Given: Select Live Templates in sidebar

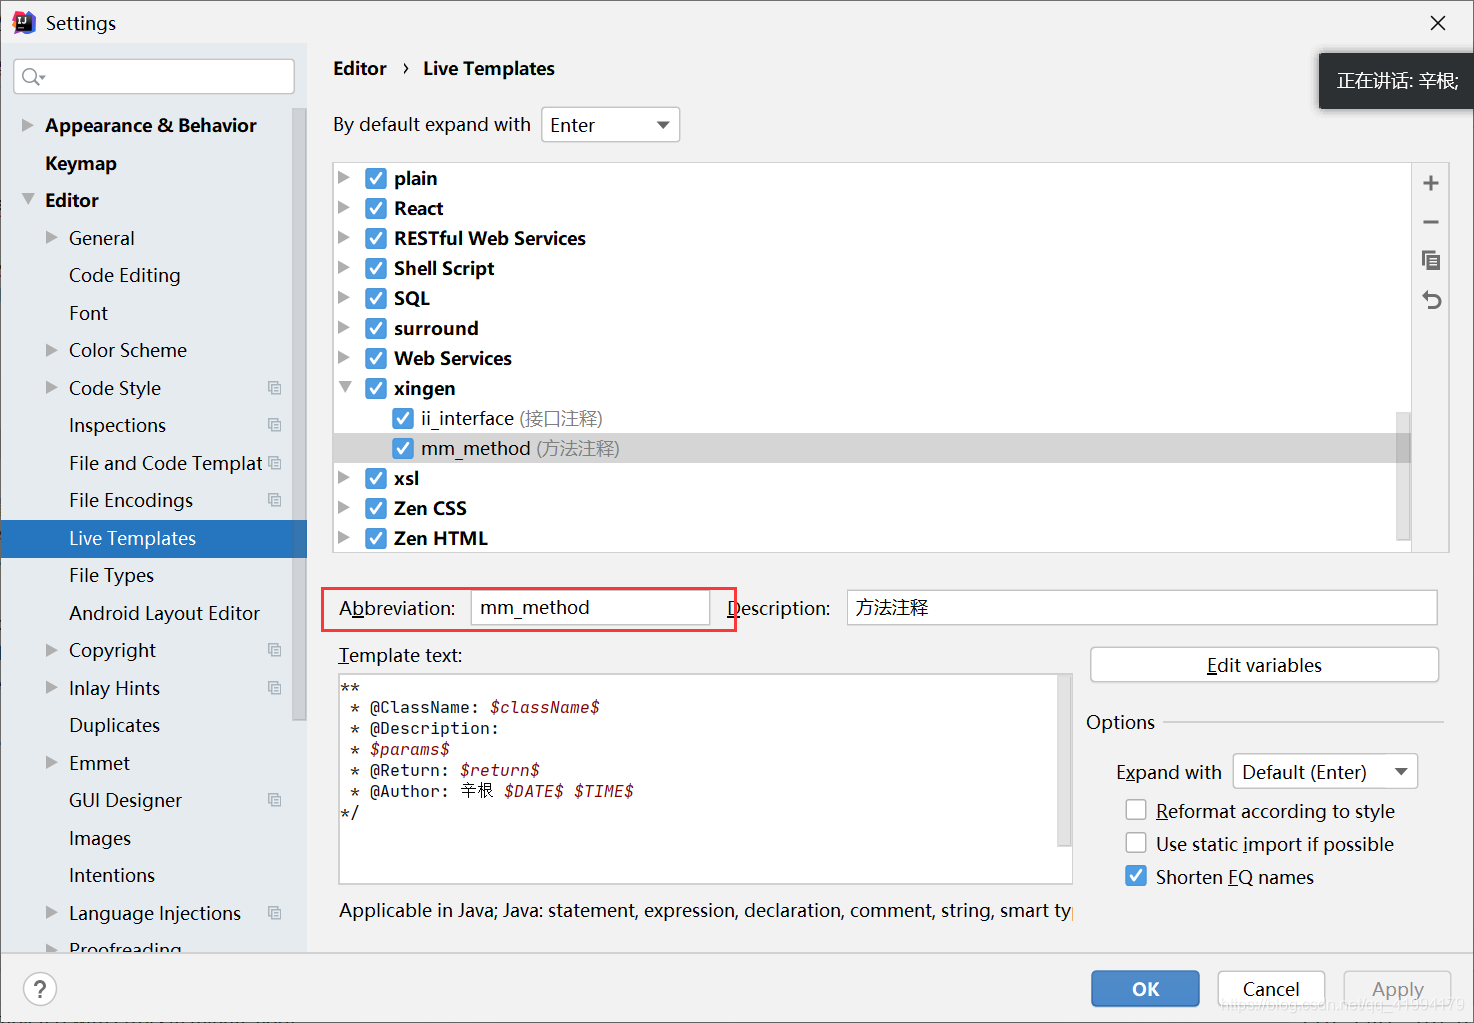Looking at the screenshot, I should (154, 538).
